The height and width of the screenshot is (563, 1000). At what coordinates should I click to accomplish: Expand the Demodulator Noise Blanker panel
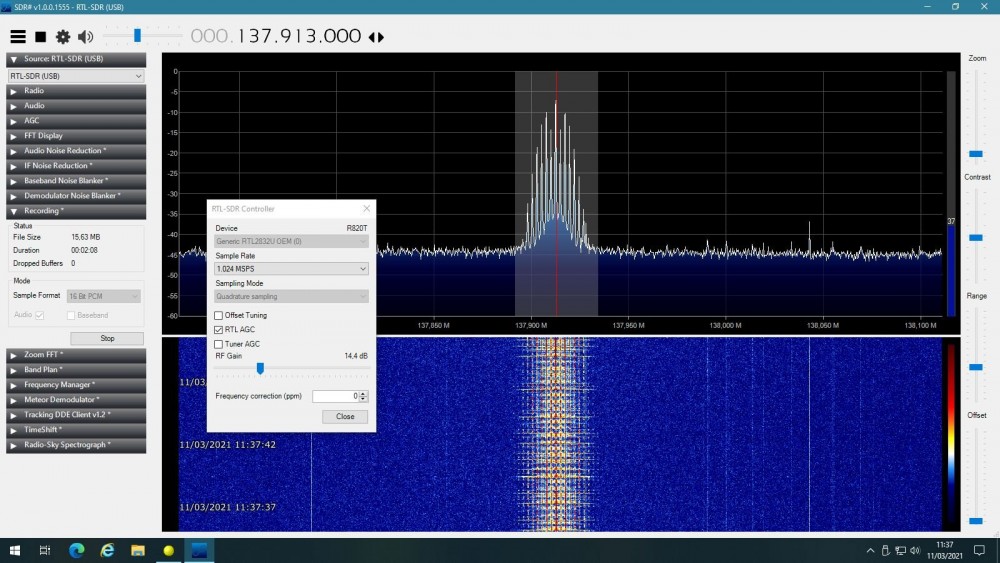pyautogui.click(x=76, y=196)
